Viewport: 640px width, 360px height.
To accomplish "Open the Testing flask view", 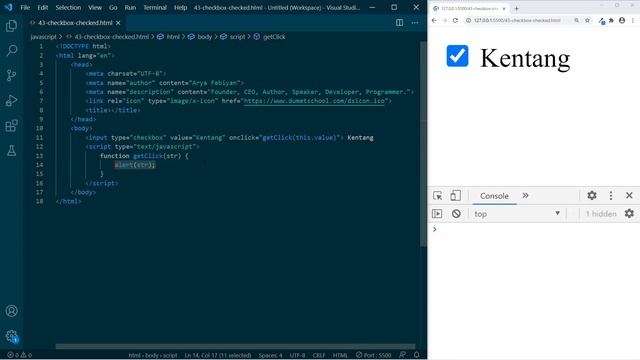I will click(x=11, y=151).
